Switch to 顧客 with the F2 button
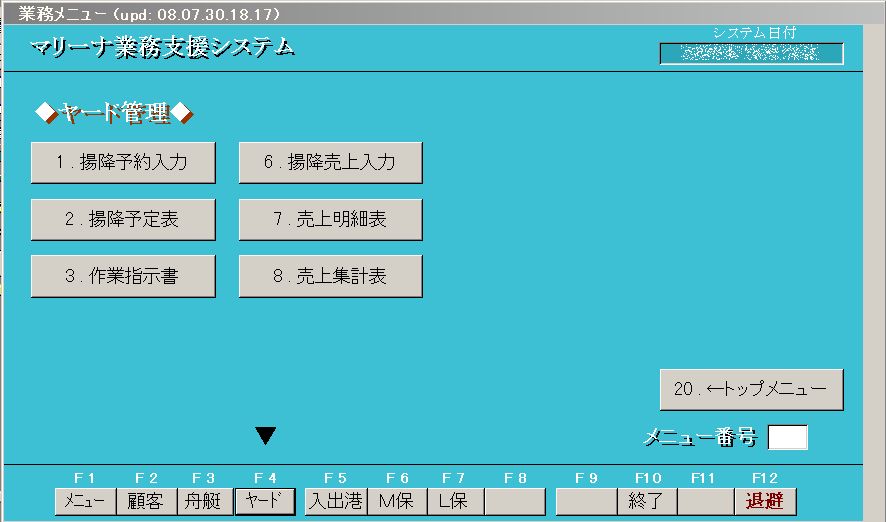 [147, 501]
